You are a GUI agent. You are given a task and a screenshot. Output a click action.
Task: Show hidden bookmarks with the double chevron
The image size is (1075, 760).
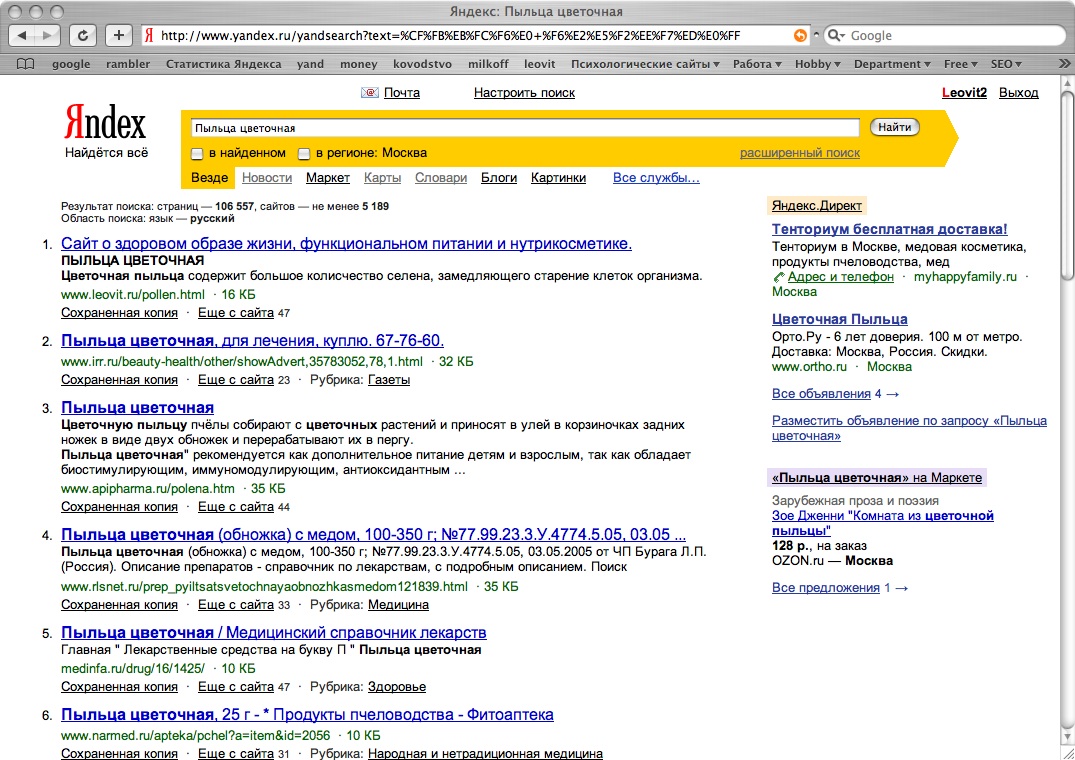pos(1063,64)
